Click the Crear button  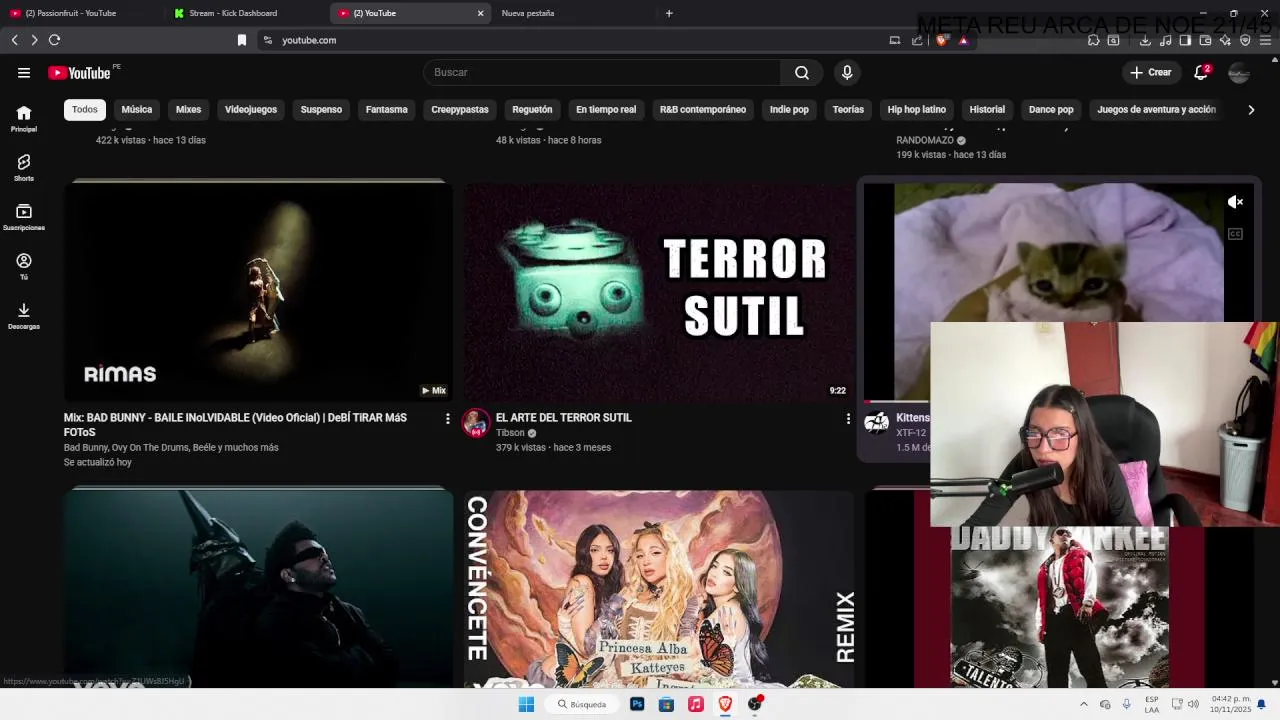(1151, 72)
